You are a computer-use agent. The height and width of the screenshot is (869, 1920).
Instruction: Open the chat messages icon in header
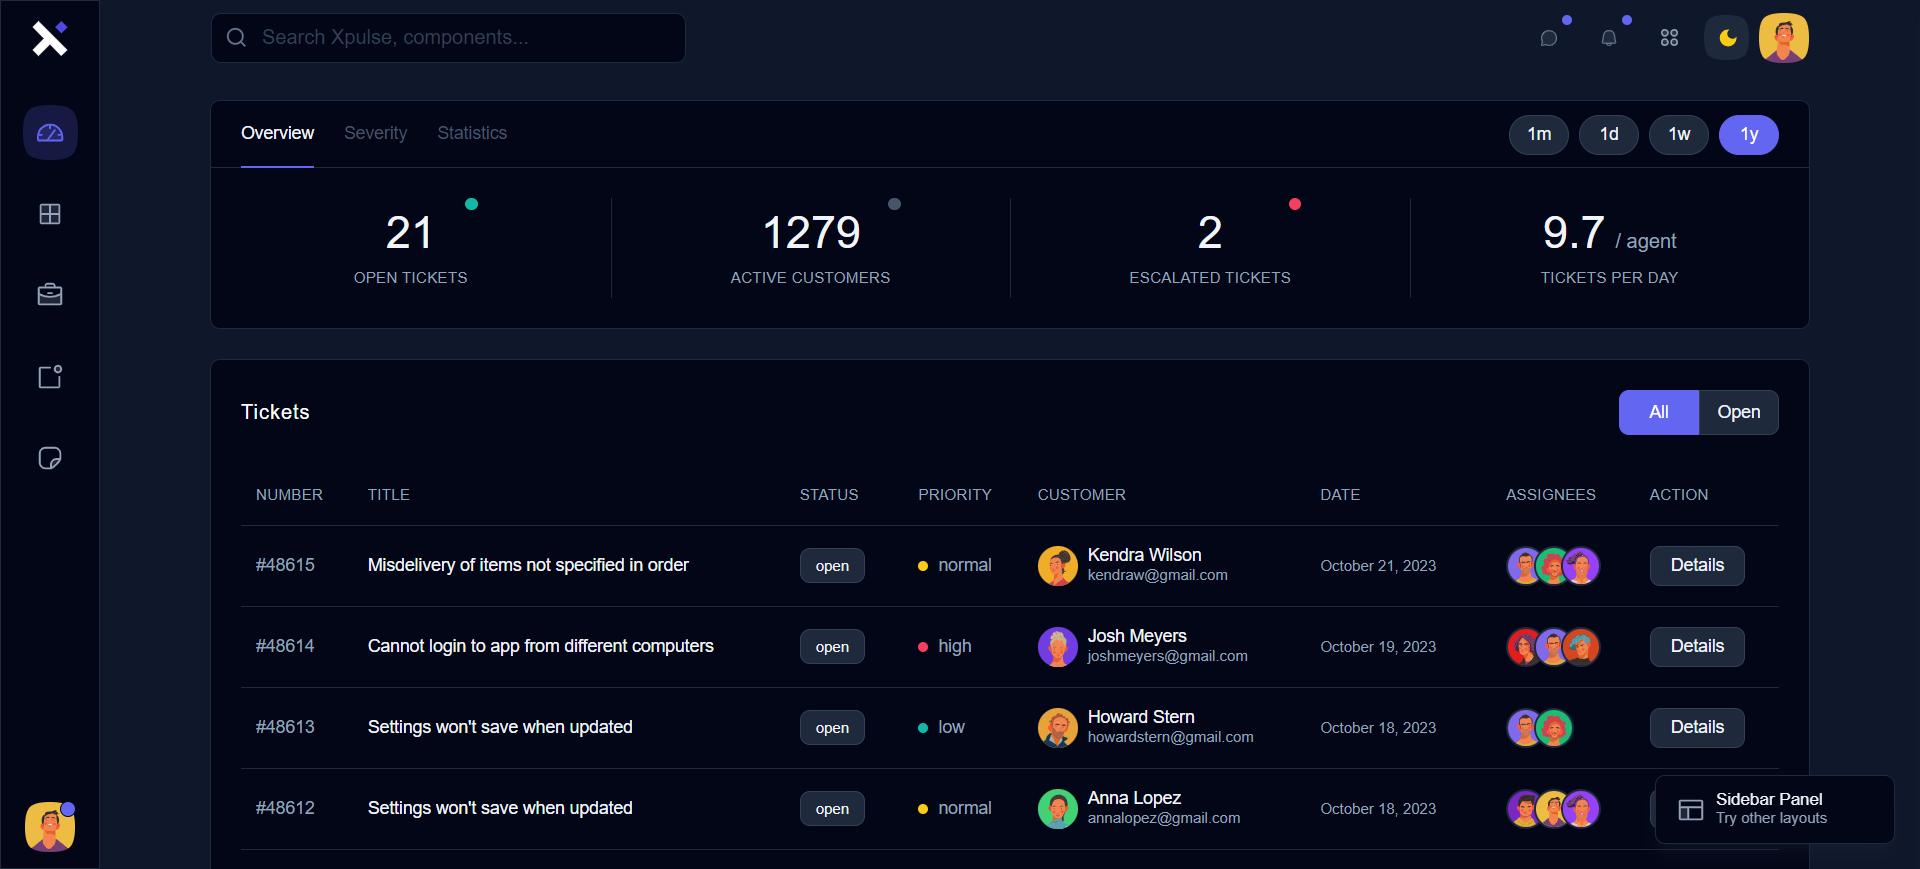coord(1549,38)
